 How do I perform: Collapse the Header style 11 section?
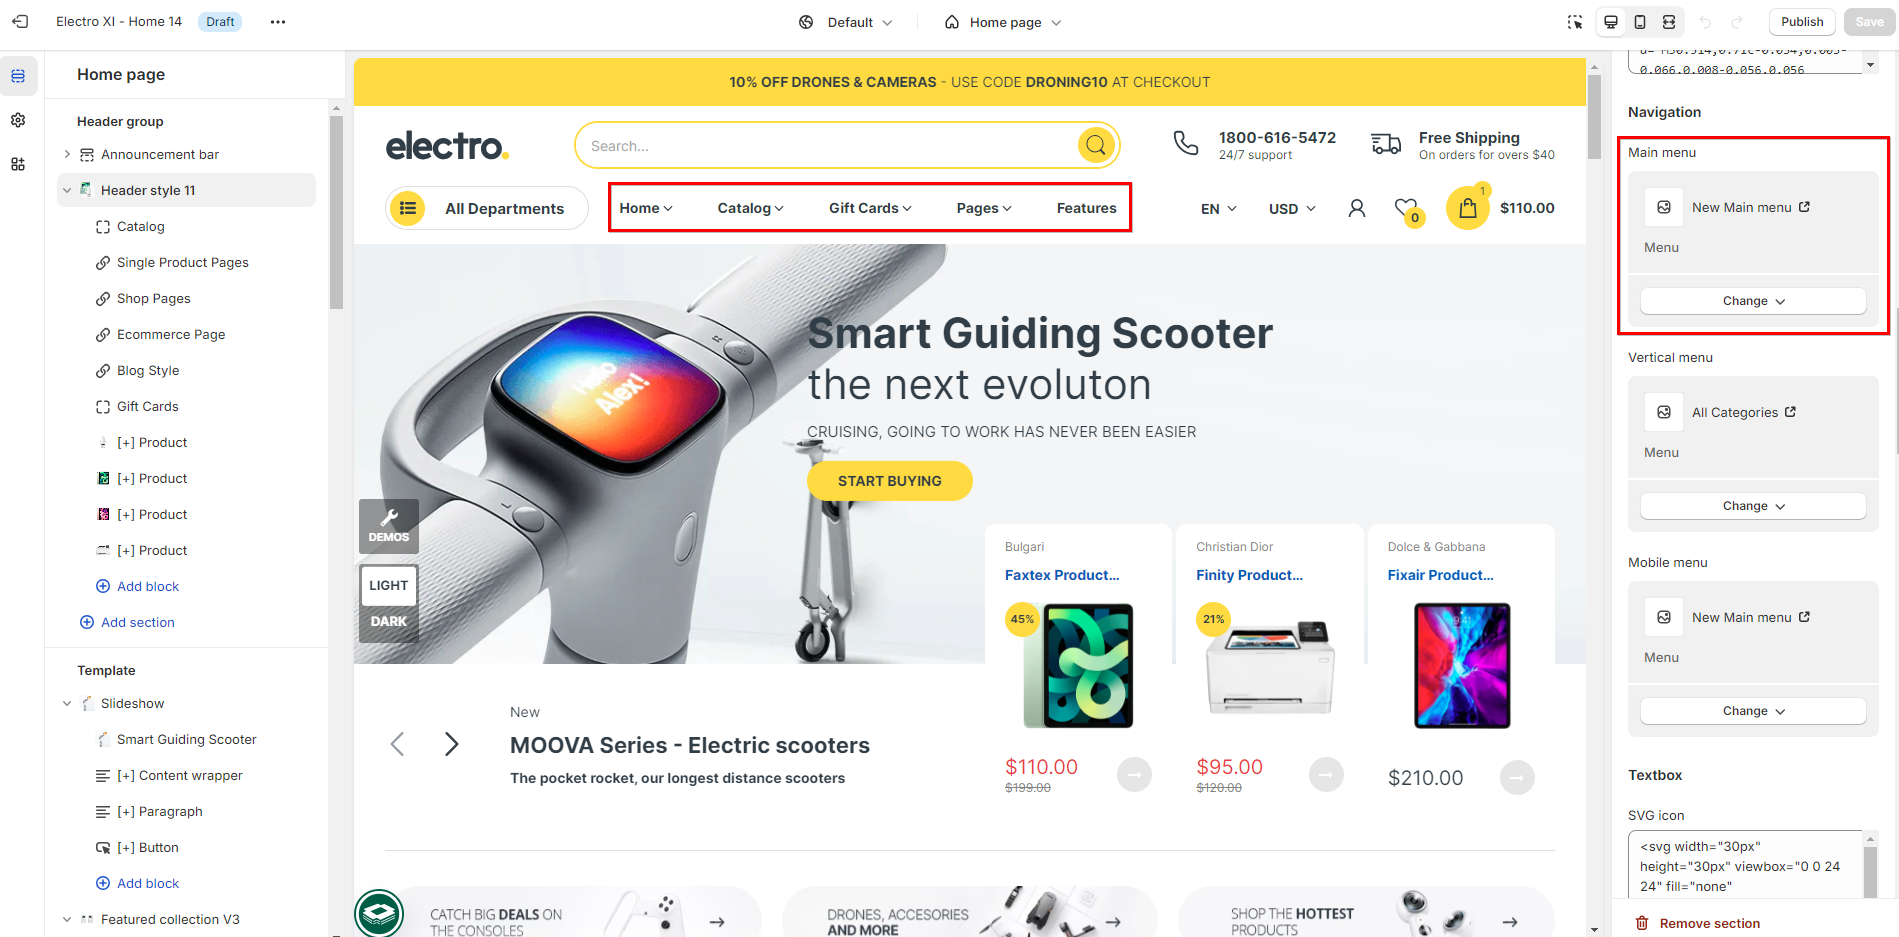point(67,190)
